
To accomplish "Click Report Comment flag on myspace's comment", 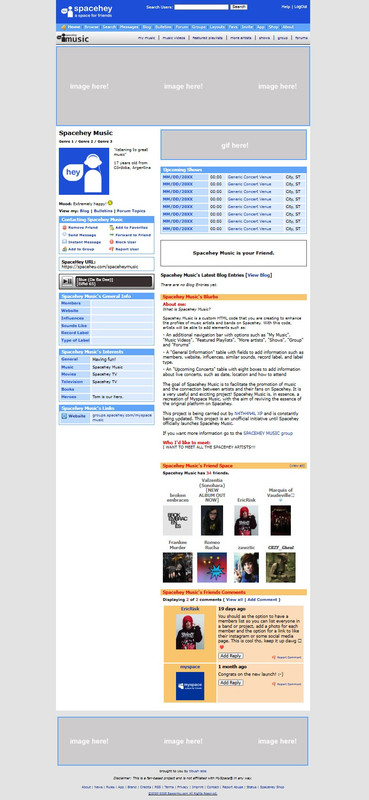I will [x=274, y=683].
